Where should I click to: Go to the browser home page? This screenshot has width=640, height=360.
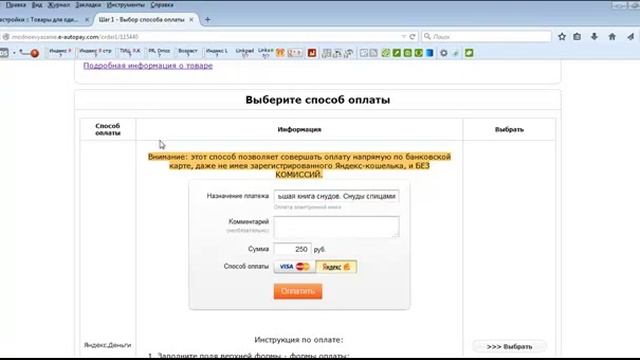(612, 37)
